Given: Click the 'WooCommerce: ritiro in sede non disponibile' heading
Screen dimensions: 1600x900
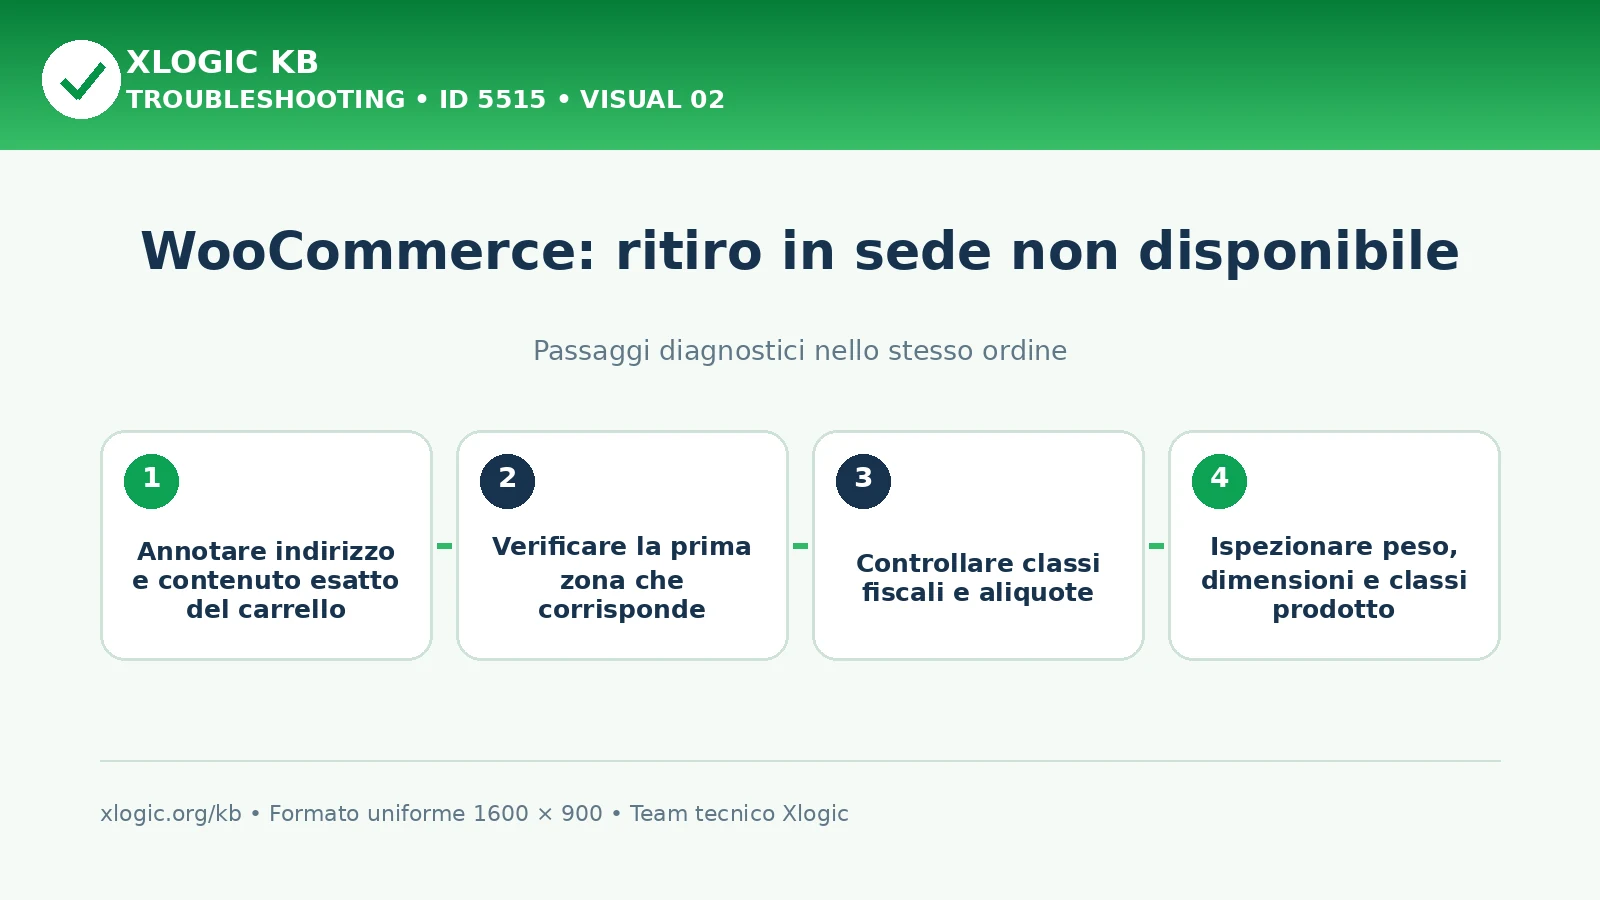Looking at the screenshot, I should (x=800, y=251).
